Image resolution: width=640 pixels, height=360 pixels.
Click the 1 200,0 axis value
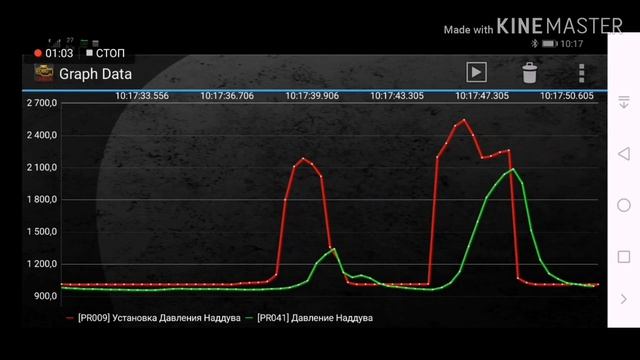click(42, 264)
